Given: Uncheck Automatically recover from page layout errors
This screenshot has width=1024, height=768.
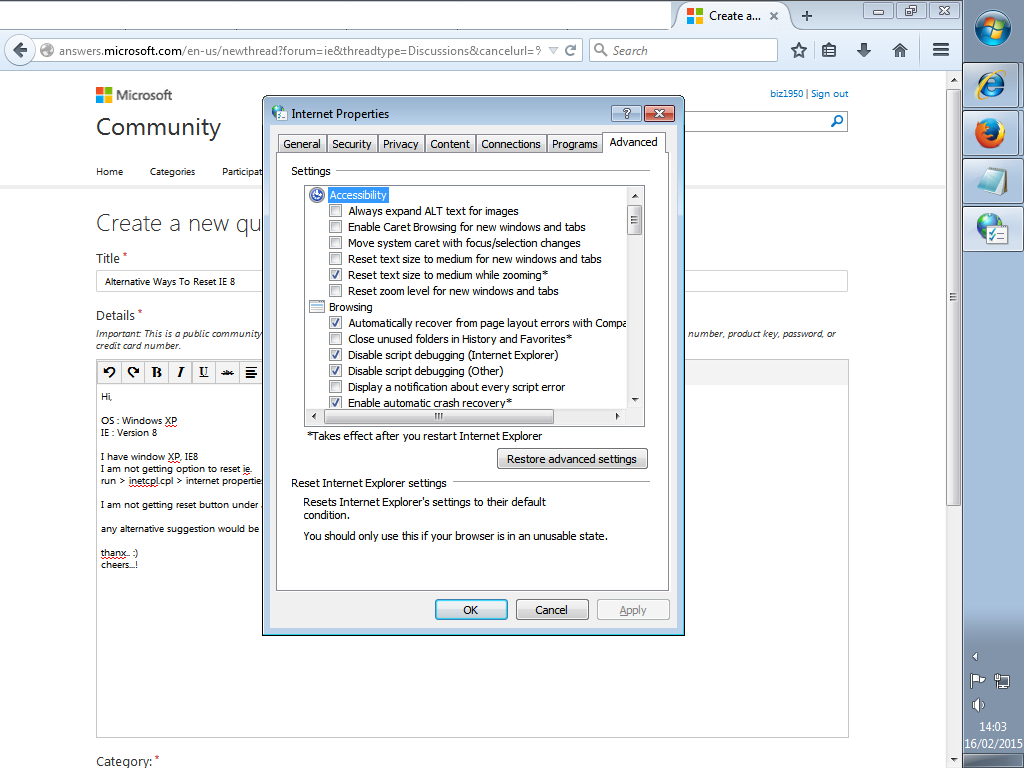Looking at the screenshot, I should point(335,323).
